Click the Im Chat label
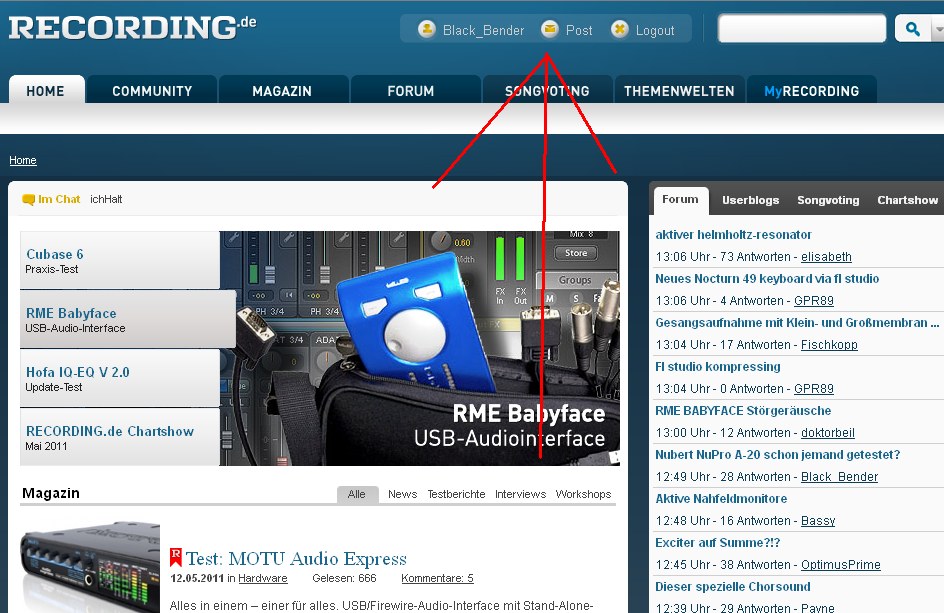944x613 pixels. (59, 199)
